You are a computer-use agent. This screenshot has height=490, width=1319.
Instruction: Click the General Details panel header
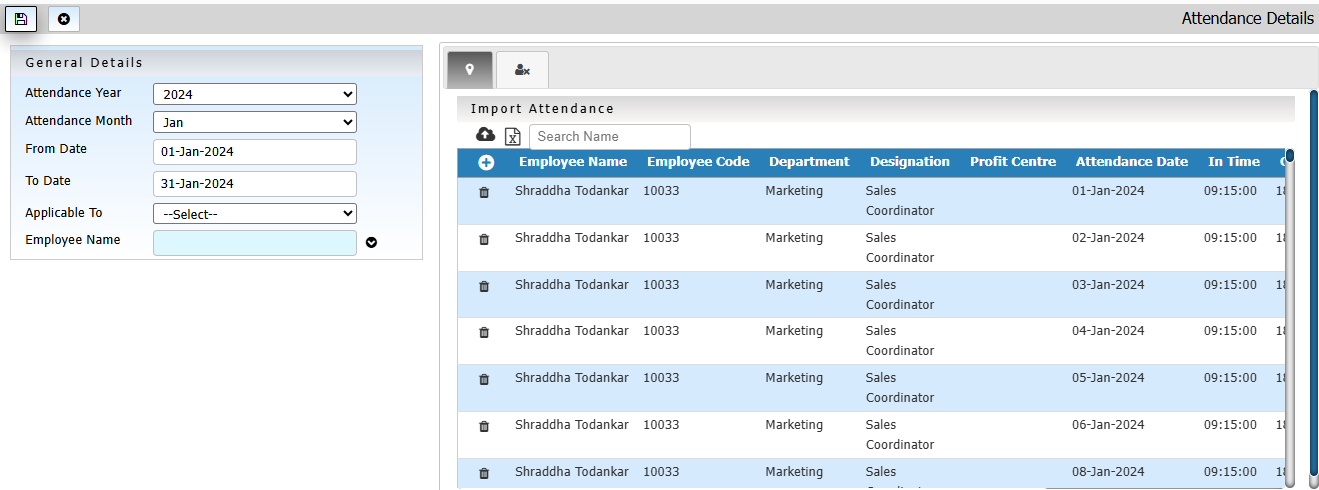point(216,62)
